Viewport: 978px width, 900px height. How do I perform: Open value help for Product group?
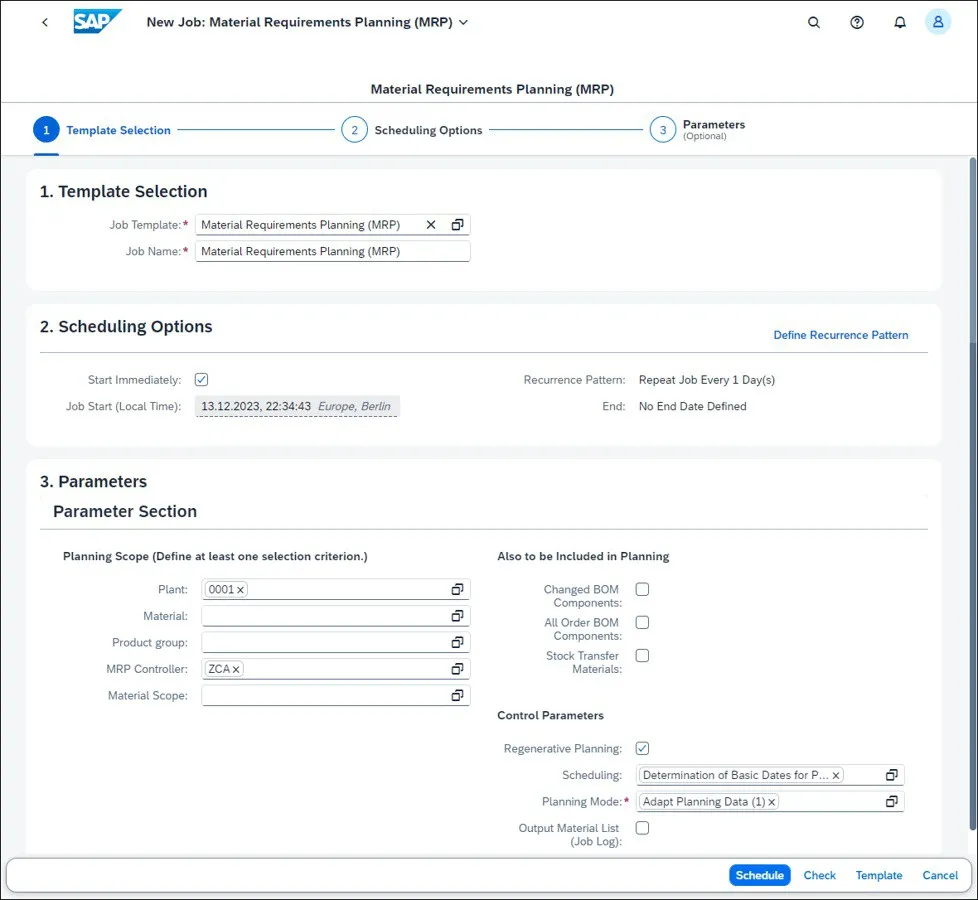click(x=457, y=642)
